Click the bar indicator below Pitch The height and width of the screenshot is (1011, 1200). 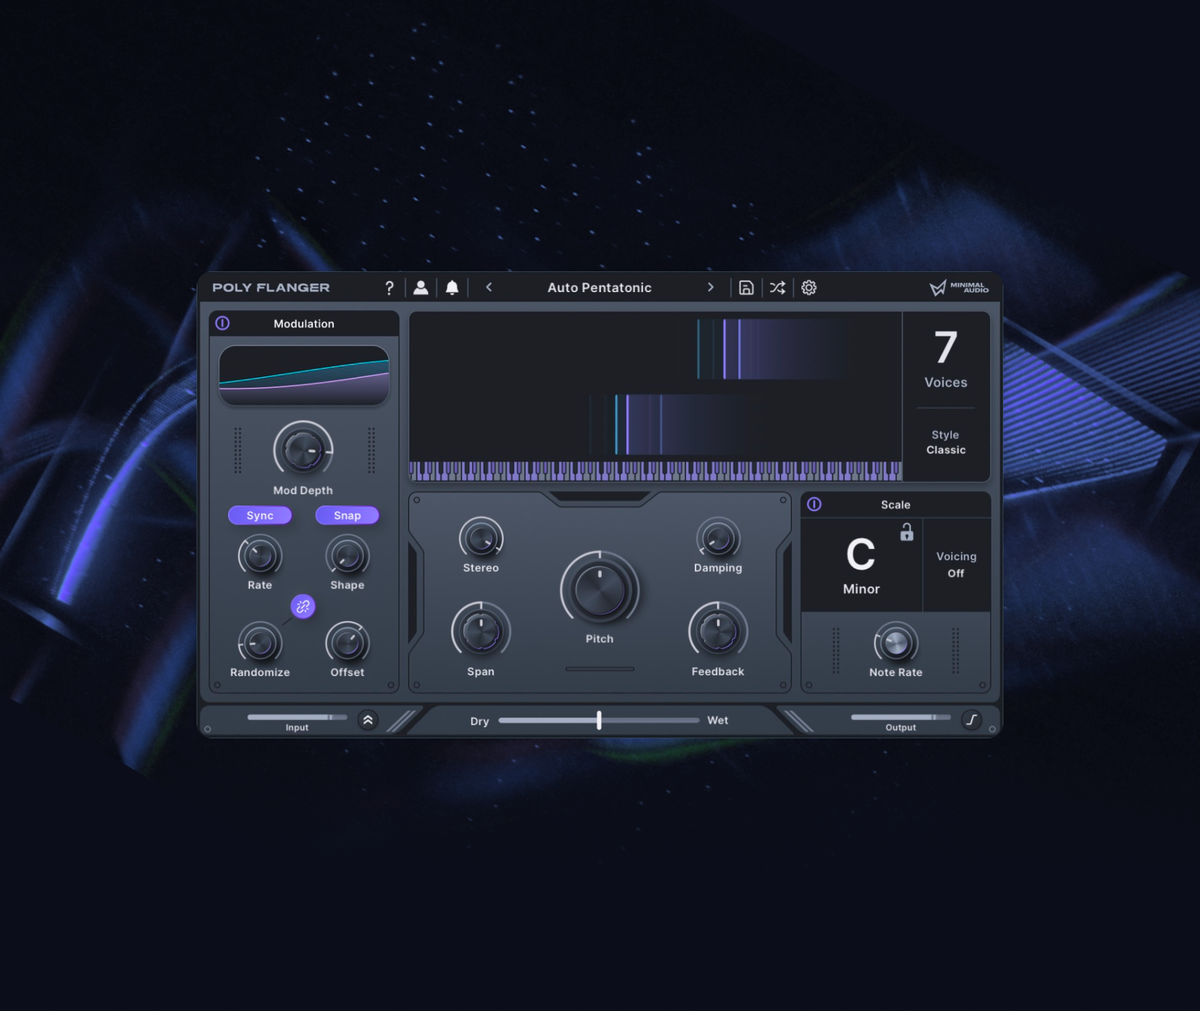[x=599, y=669]
